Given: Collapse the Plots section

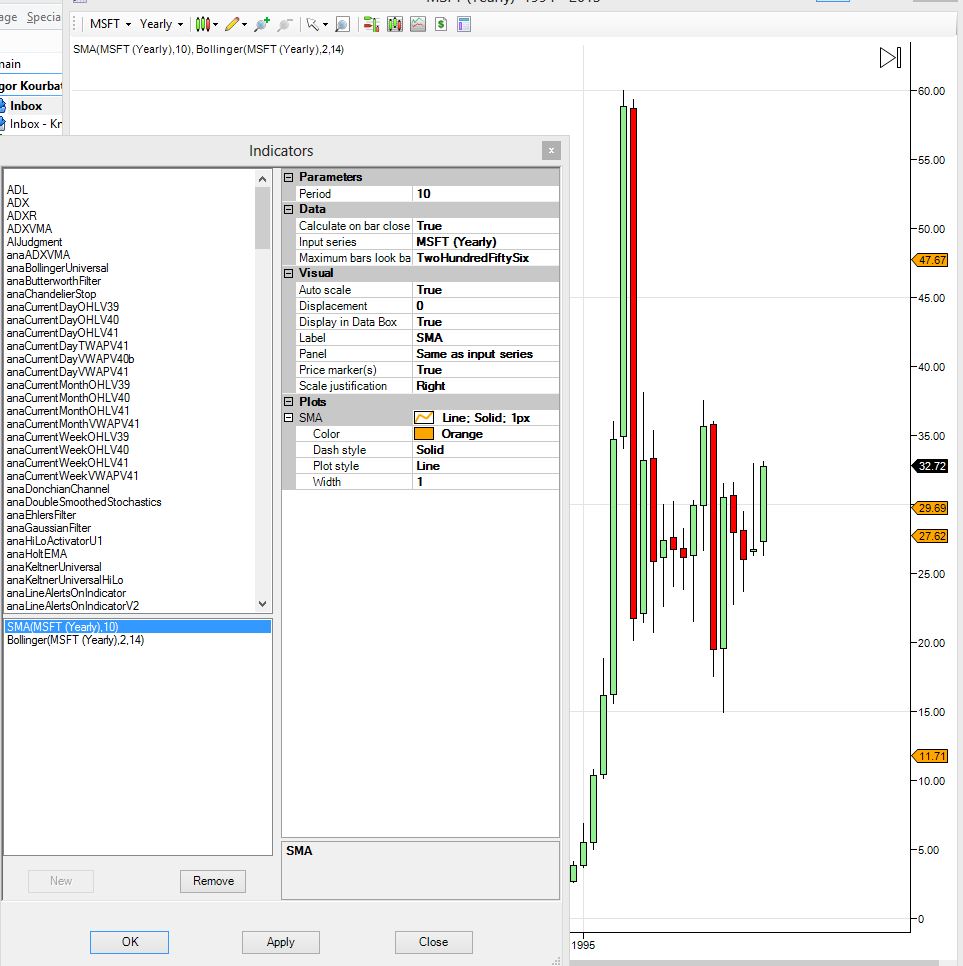Looking at the screenshot, I should click(288, 402).
